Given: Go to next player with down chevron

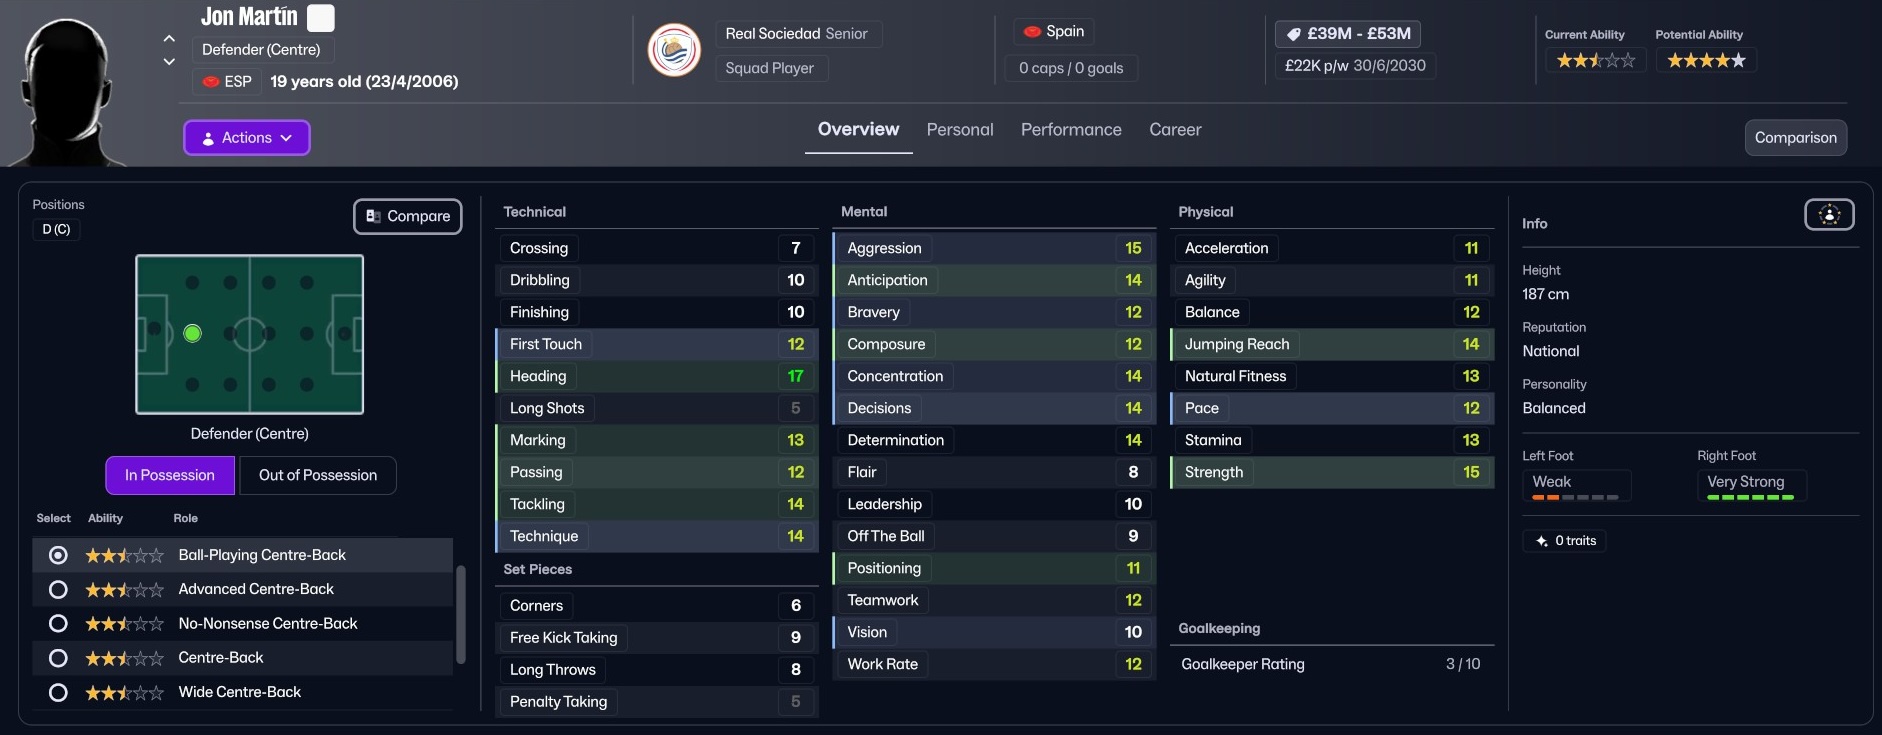Looking at the screenshot, I should click(x=169, y=62).
